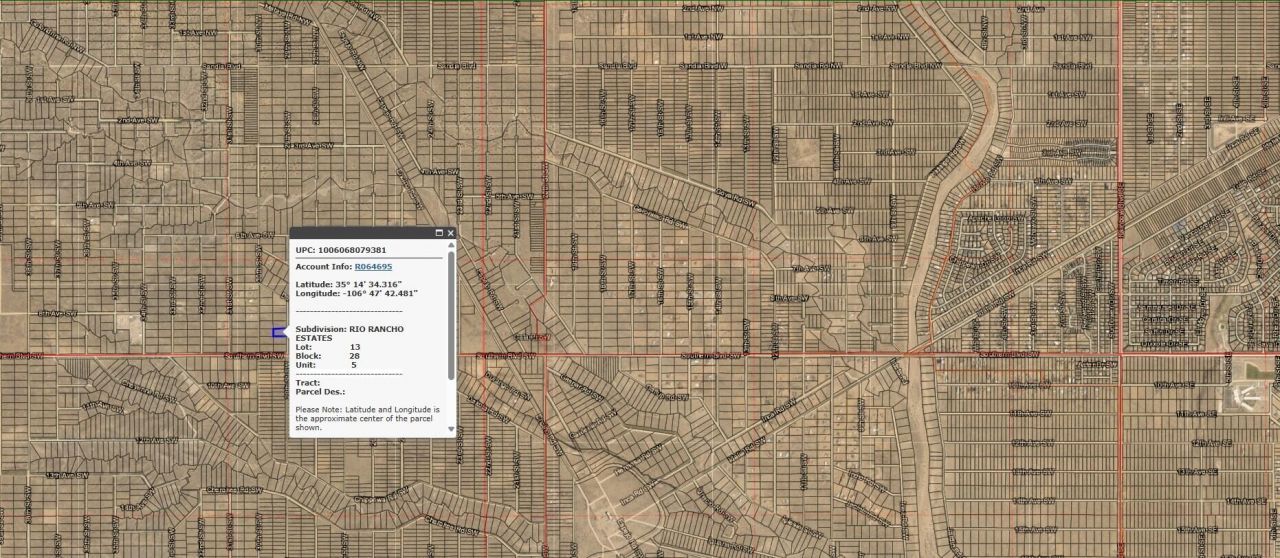Click the popup vertical scrollbar thumb
The width and height of the screenshot is (1280, 558).
(451, 315)
